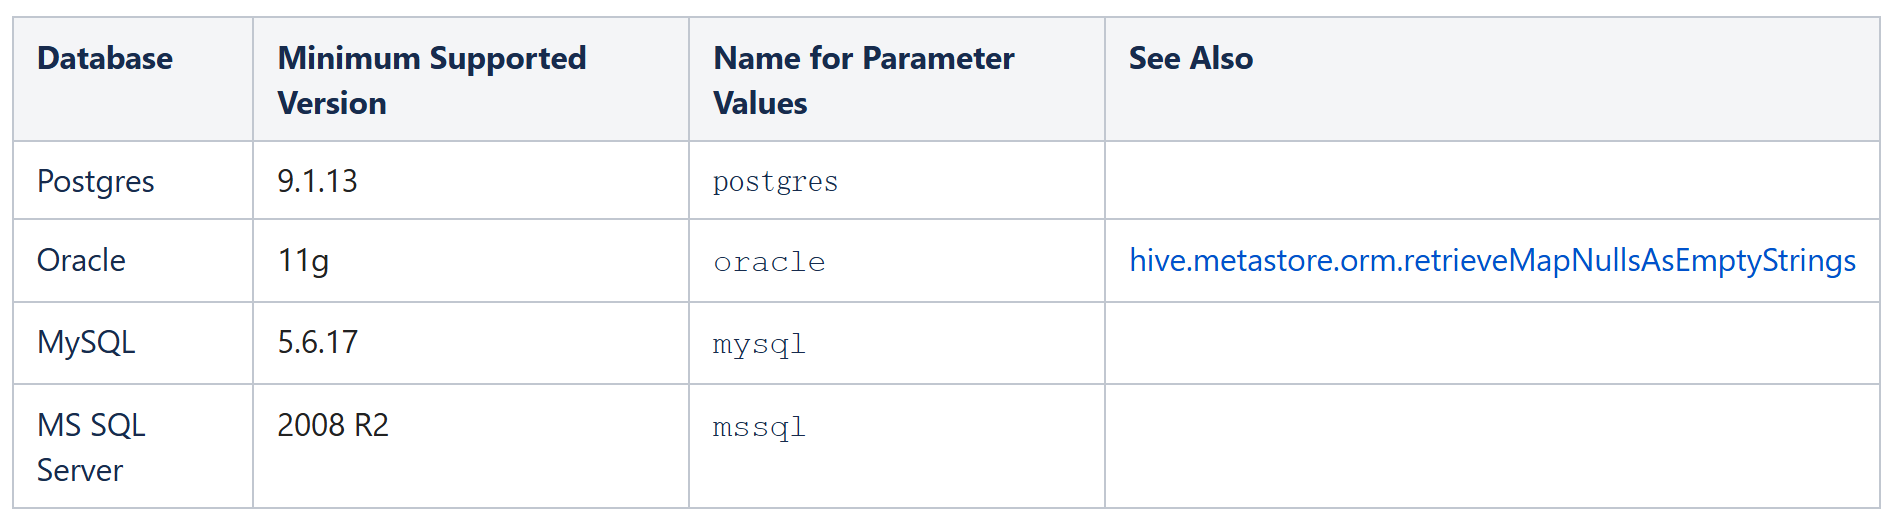
Task: Click the empty See Also cell for MySQL
Action: (1491, 343)
